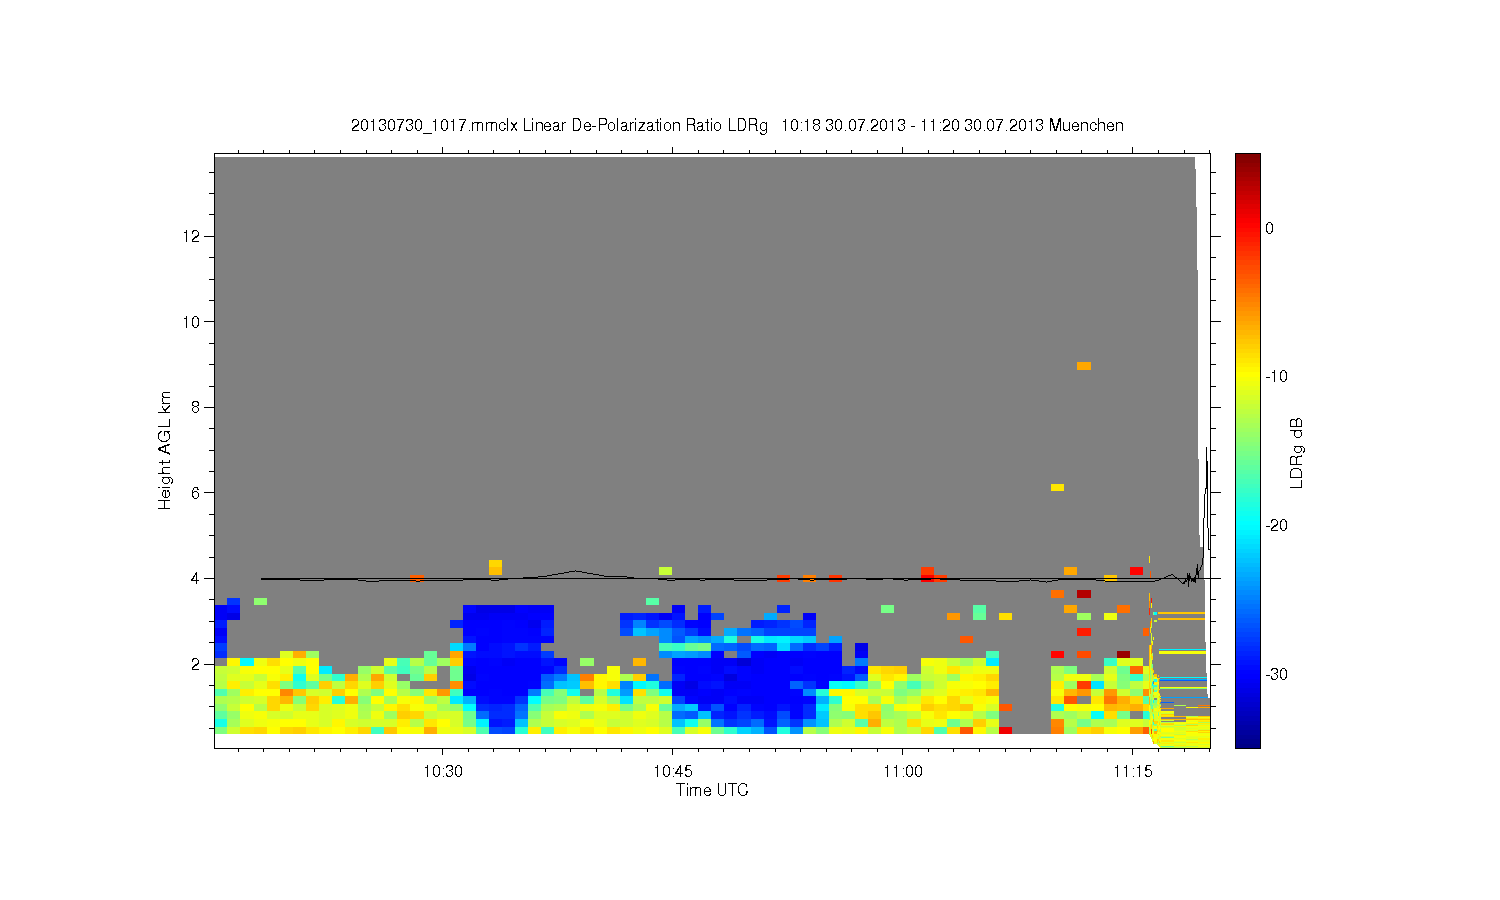Click the Time UTC axis title

pyautogui.click(x=712, y=790)
